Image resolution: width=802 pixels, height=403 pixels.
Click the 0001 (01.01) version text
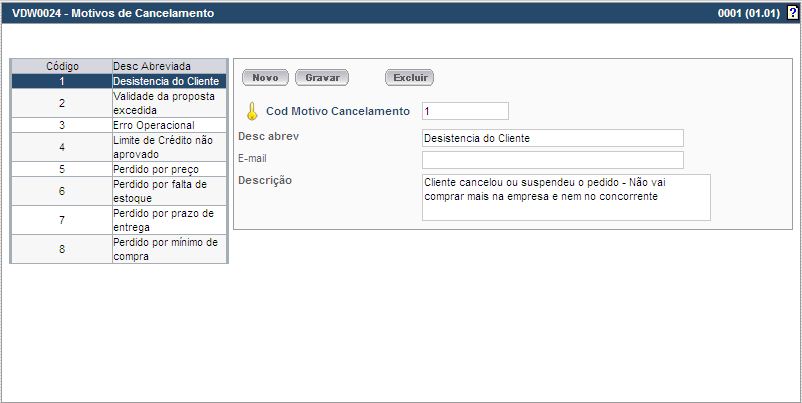(x=751, y=13)
